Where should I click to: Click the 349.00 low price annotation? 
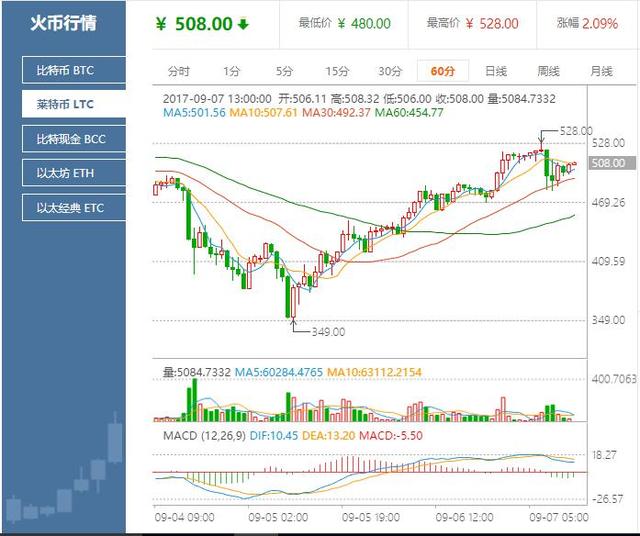329,332
